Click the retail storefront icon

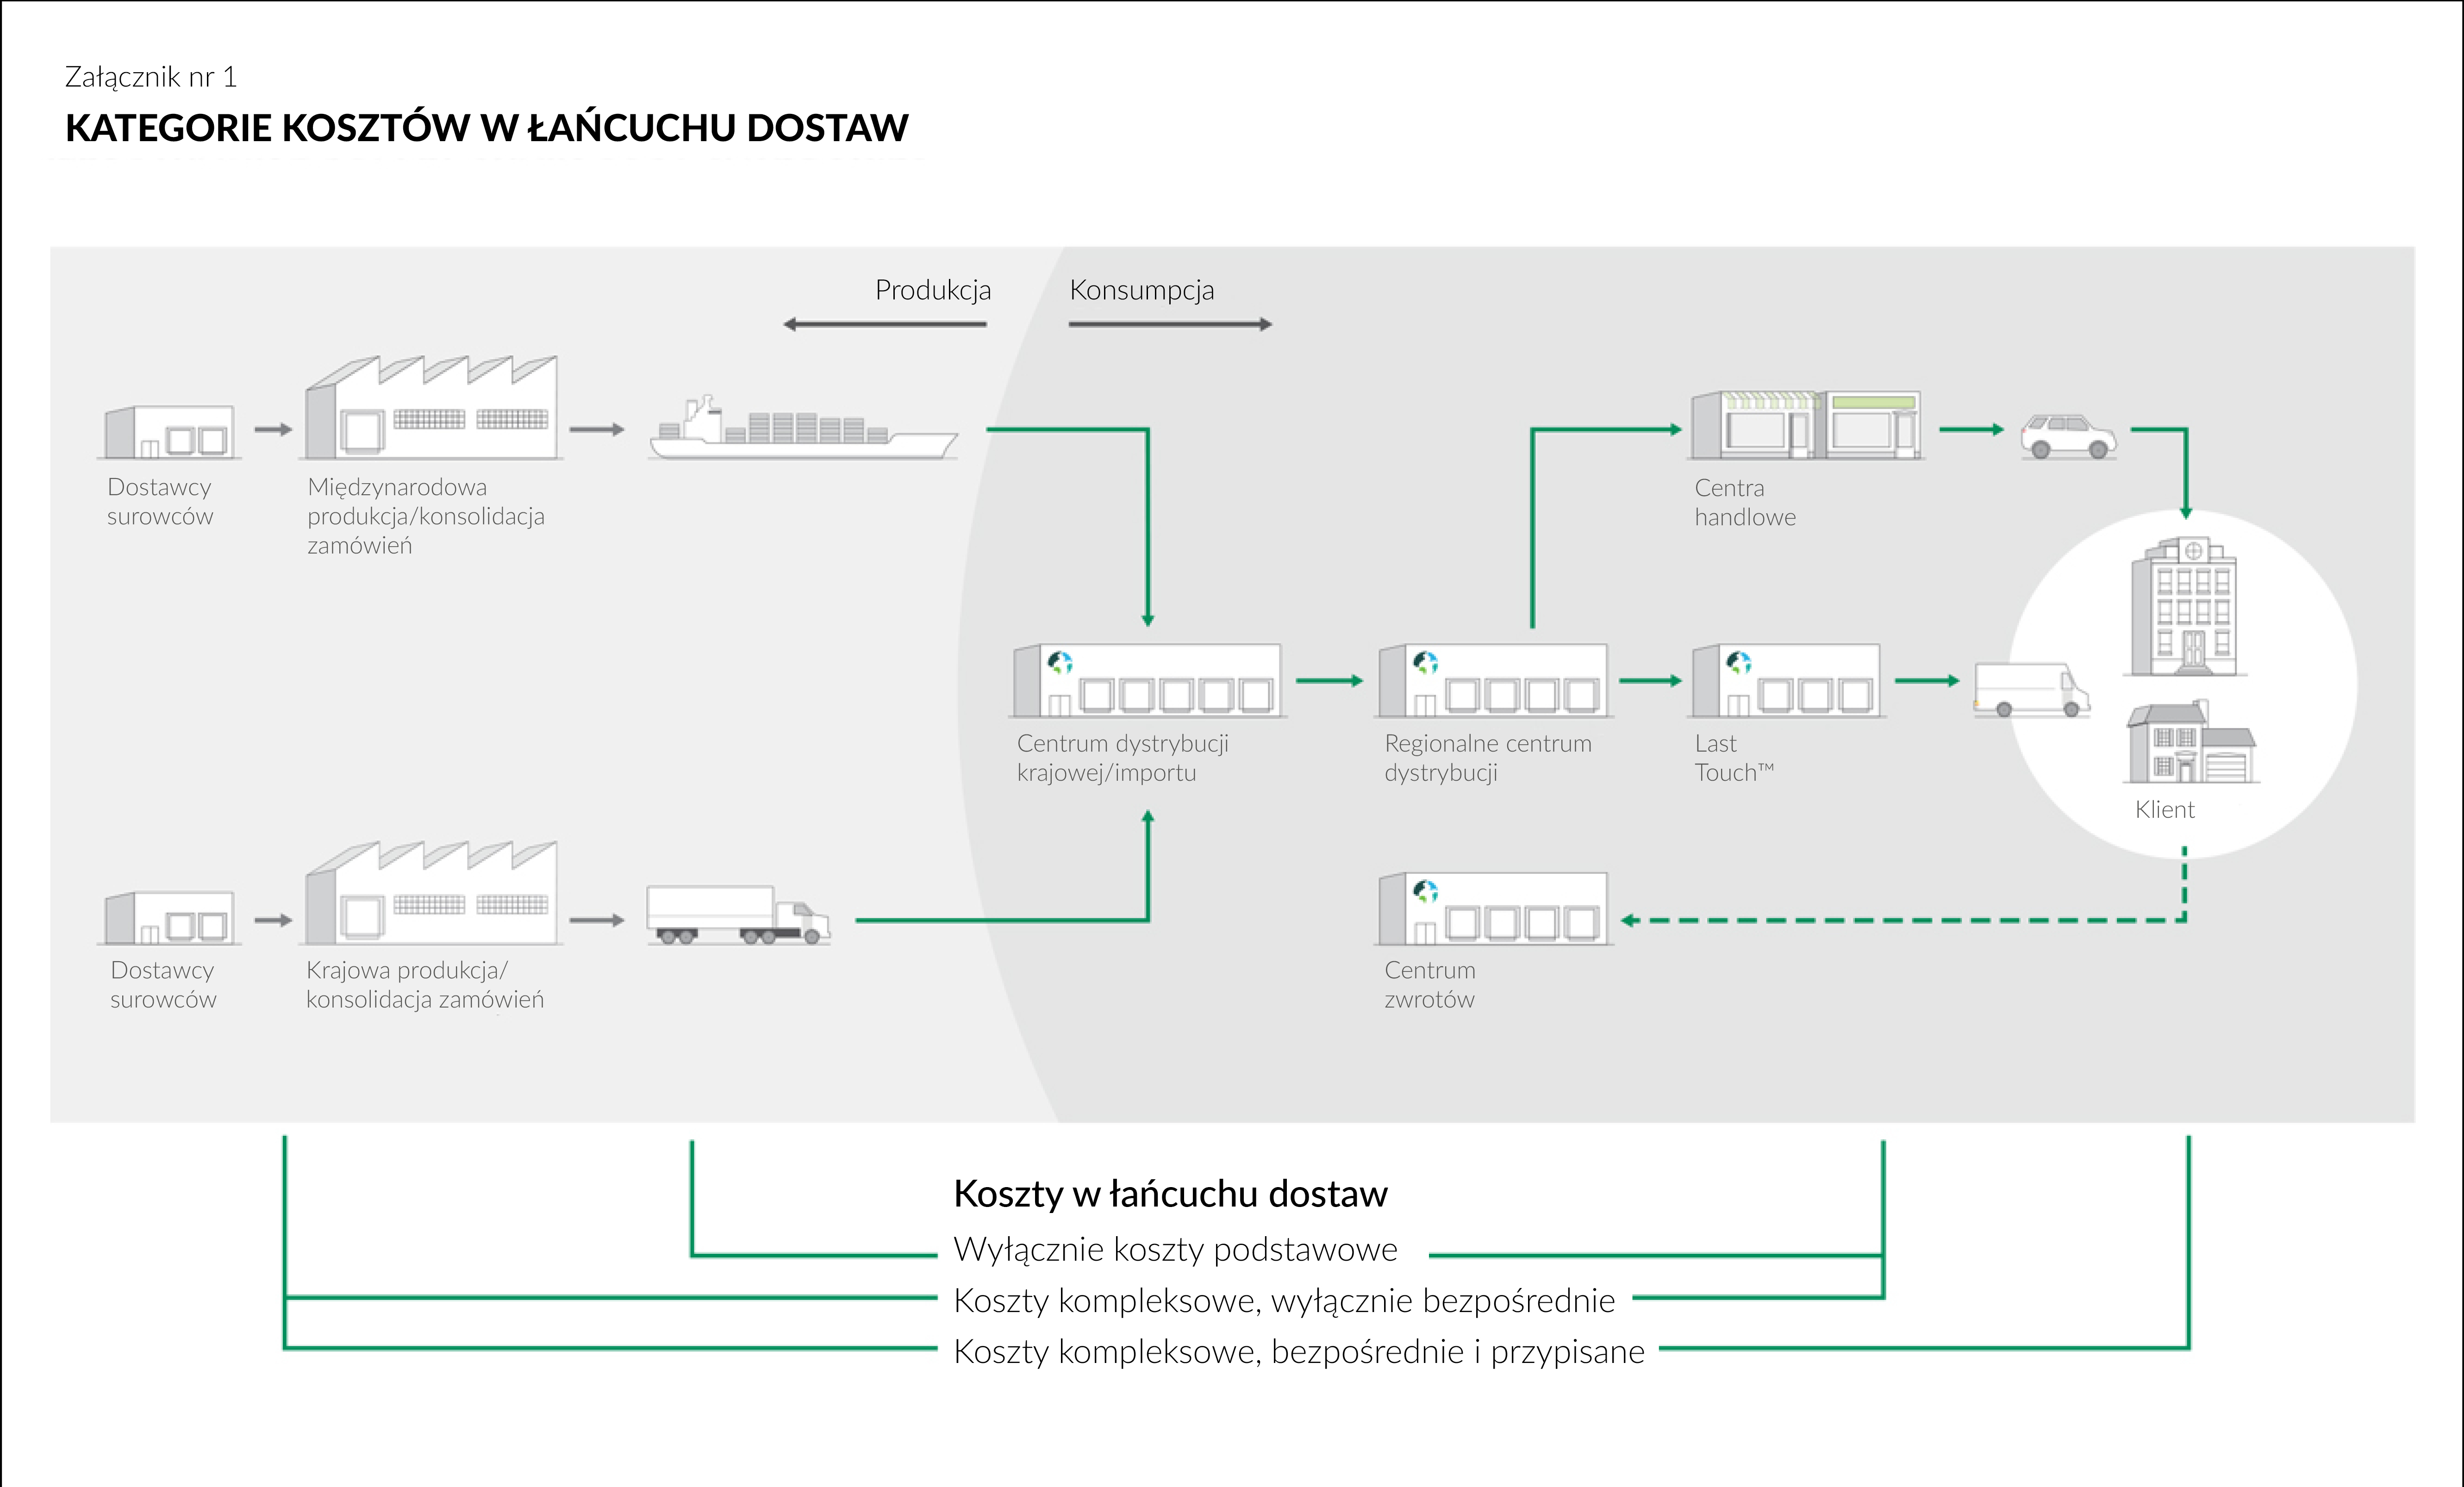point(1806,425)
